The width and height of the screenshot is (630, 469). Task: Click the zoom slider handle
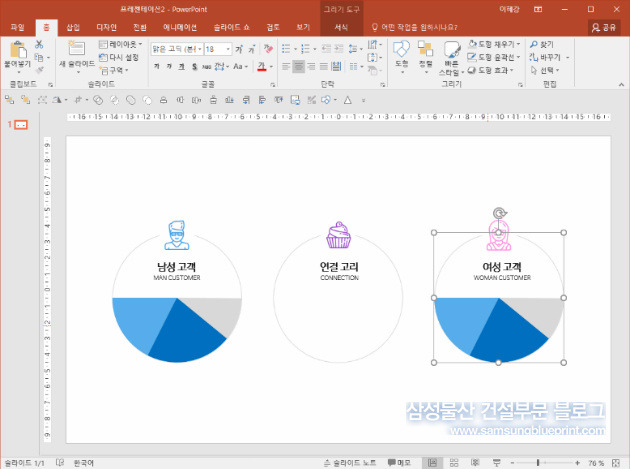pyautogui.click(x=538, y=463)
